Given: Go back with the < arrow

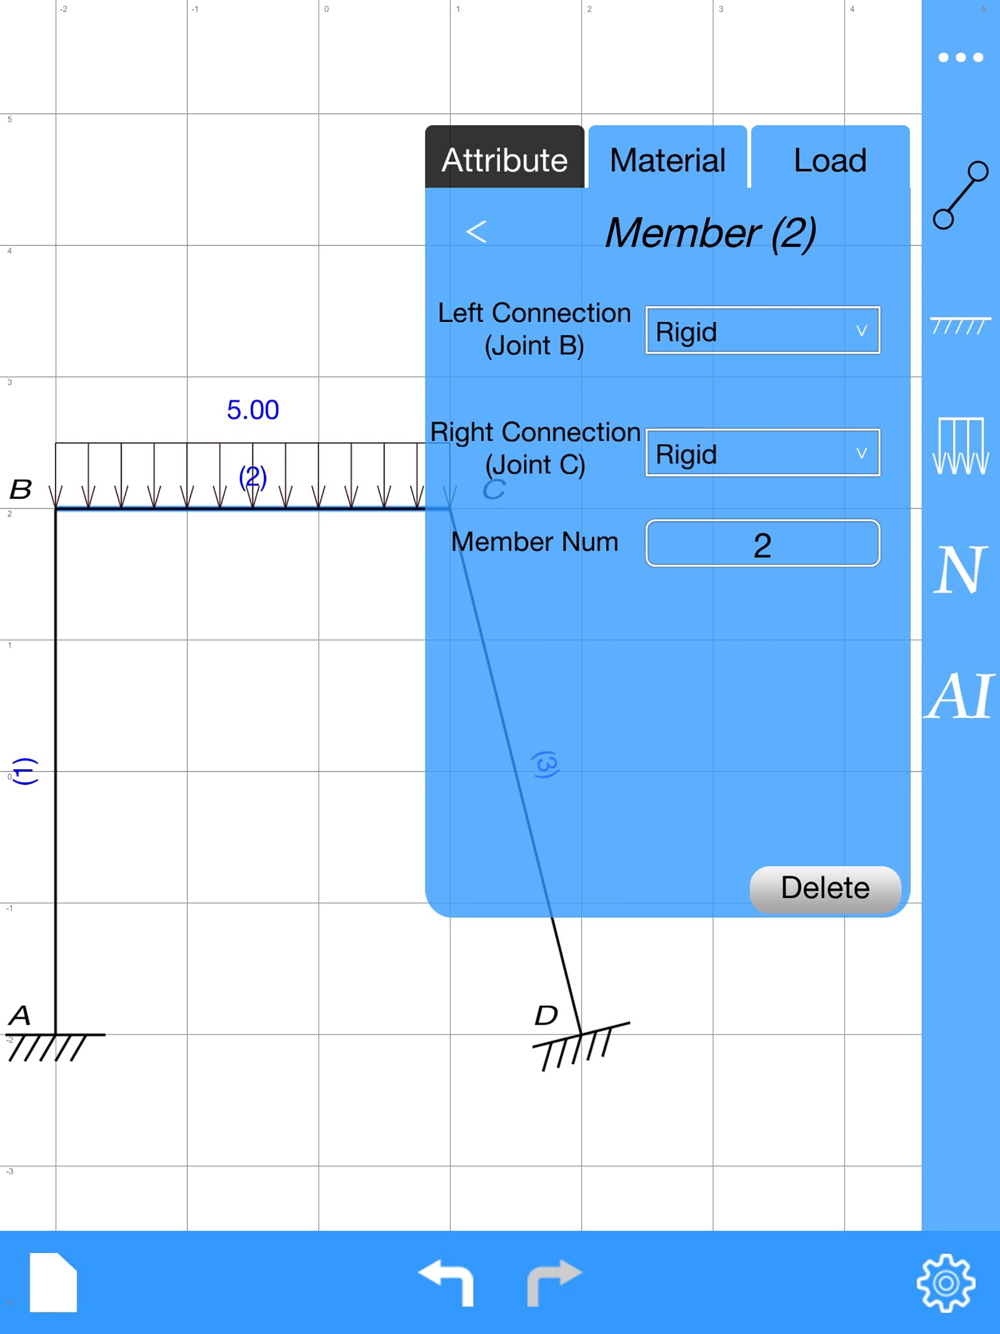Looking at the screenshot, I should pyautogui.click(x=476, y=232).
